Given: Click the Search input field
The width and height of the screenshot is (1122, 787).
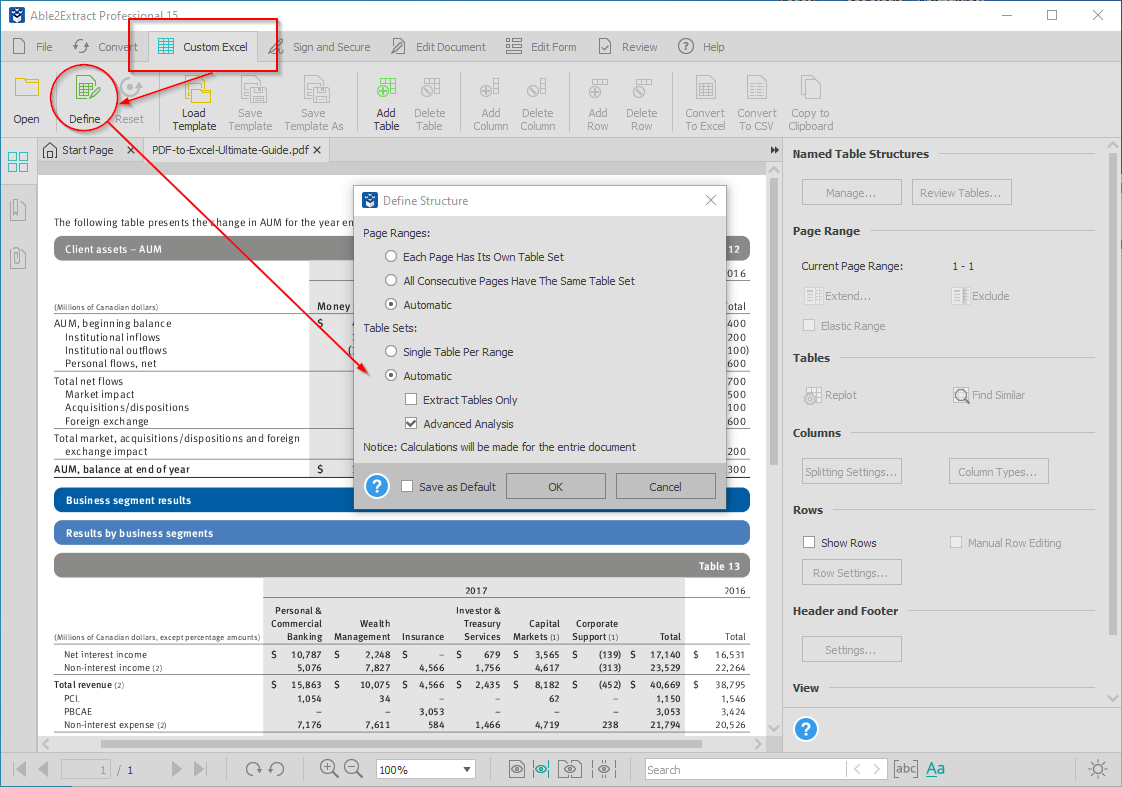Looking at the screenshot, I should click(x=745, y=770).
